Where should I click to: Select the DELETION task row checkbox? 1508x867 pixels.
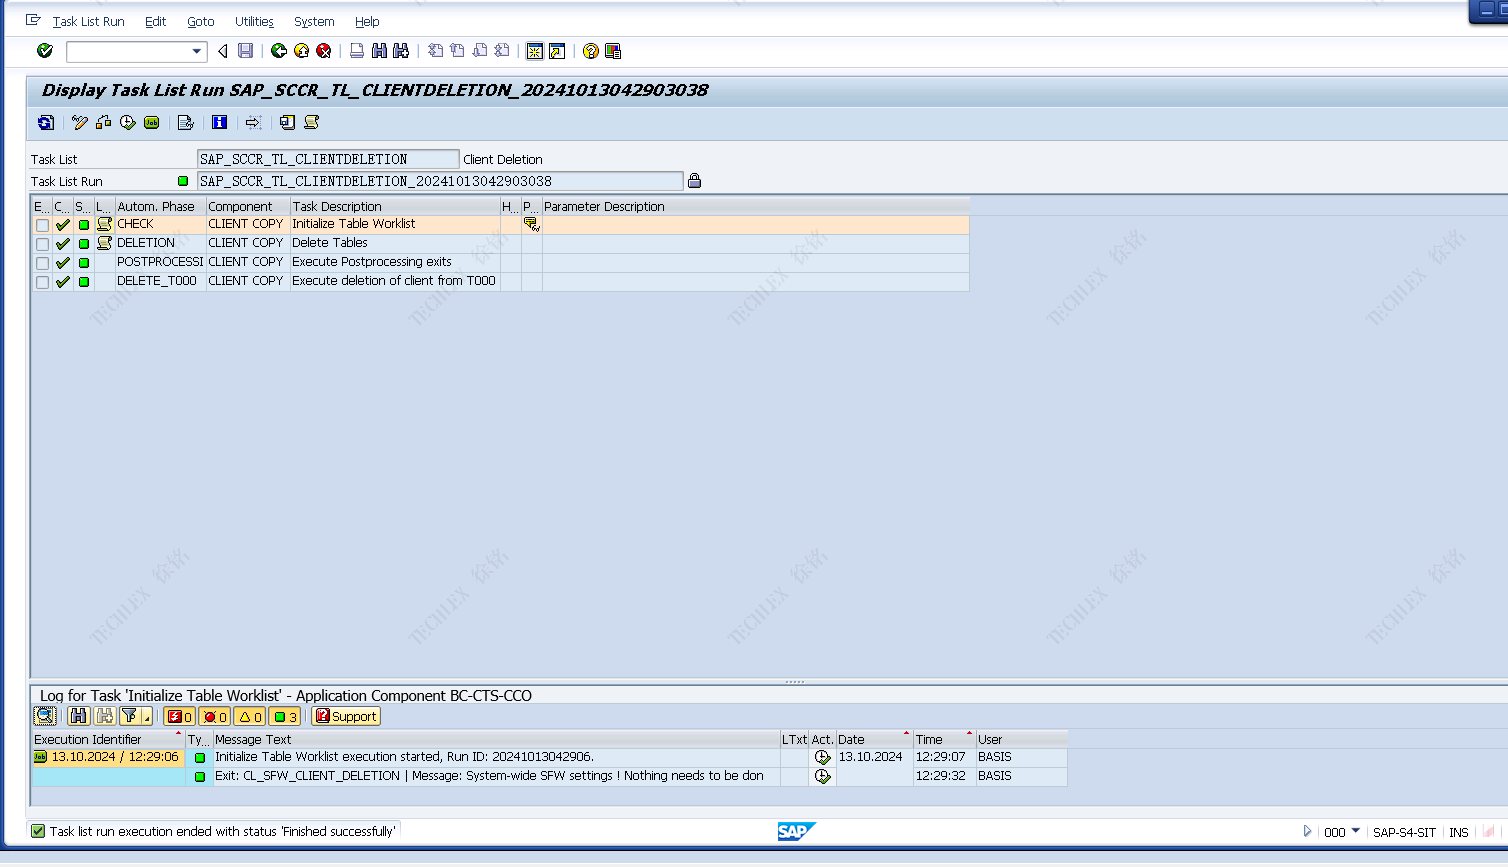point(42,244)
